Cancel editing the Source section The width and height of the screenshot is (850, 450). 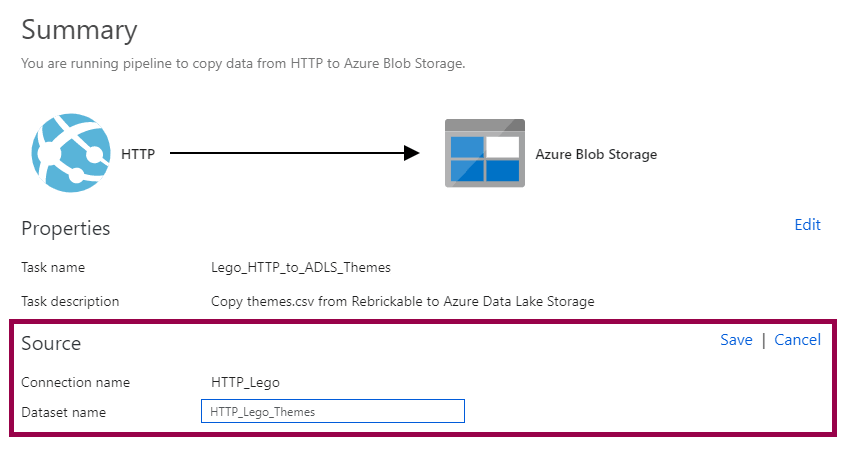(x=797, y=340)
